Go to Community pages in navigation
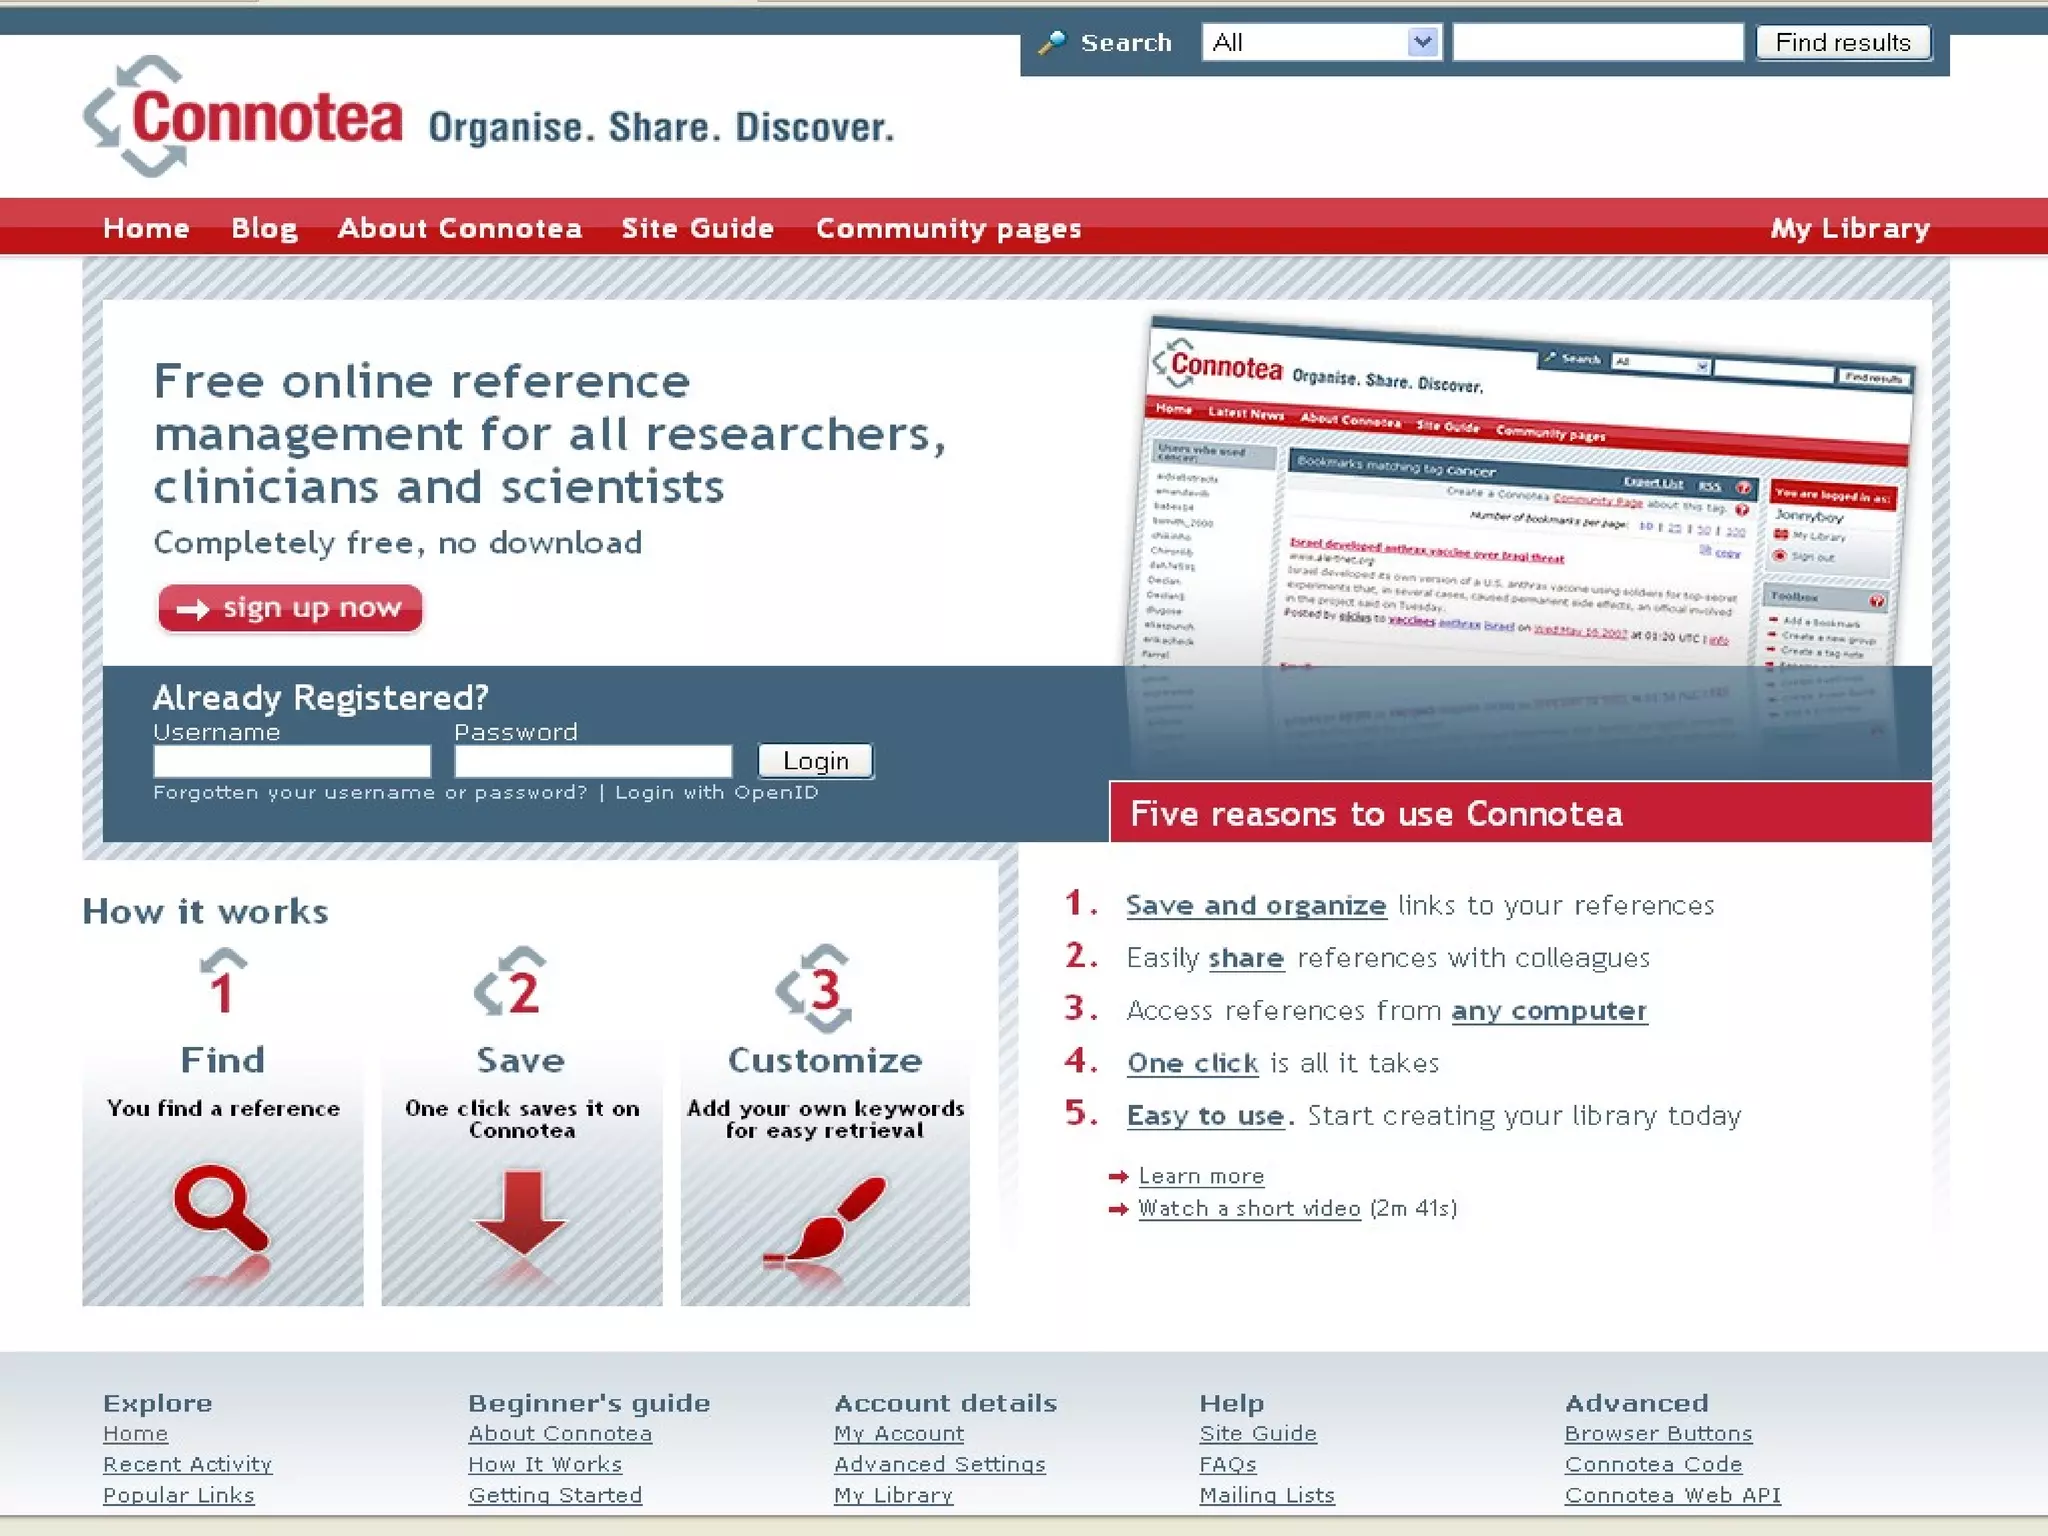This screenshot has height=1536, width=2048. [x=948, y=228]
